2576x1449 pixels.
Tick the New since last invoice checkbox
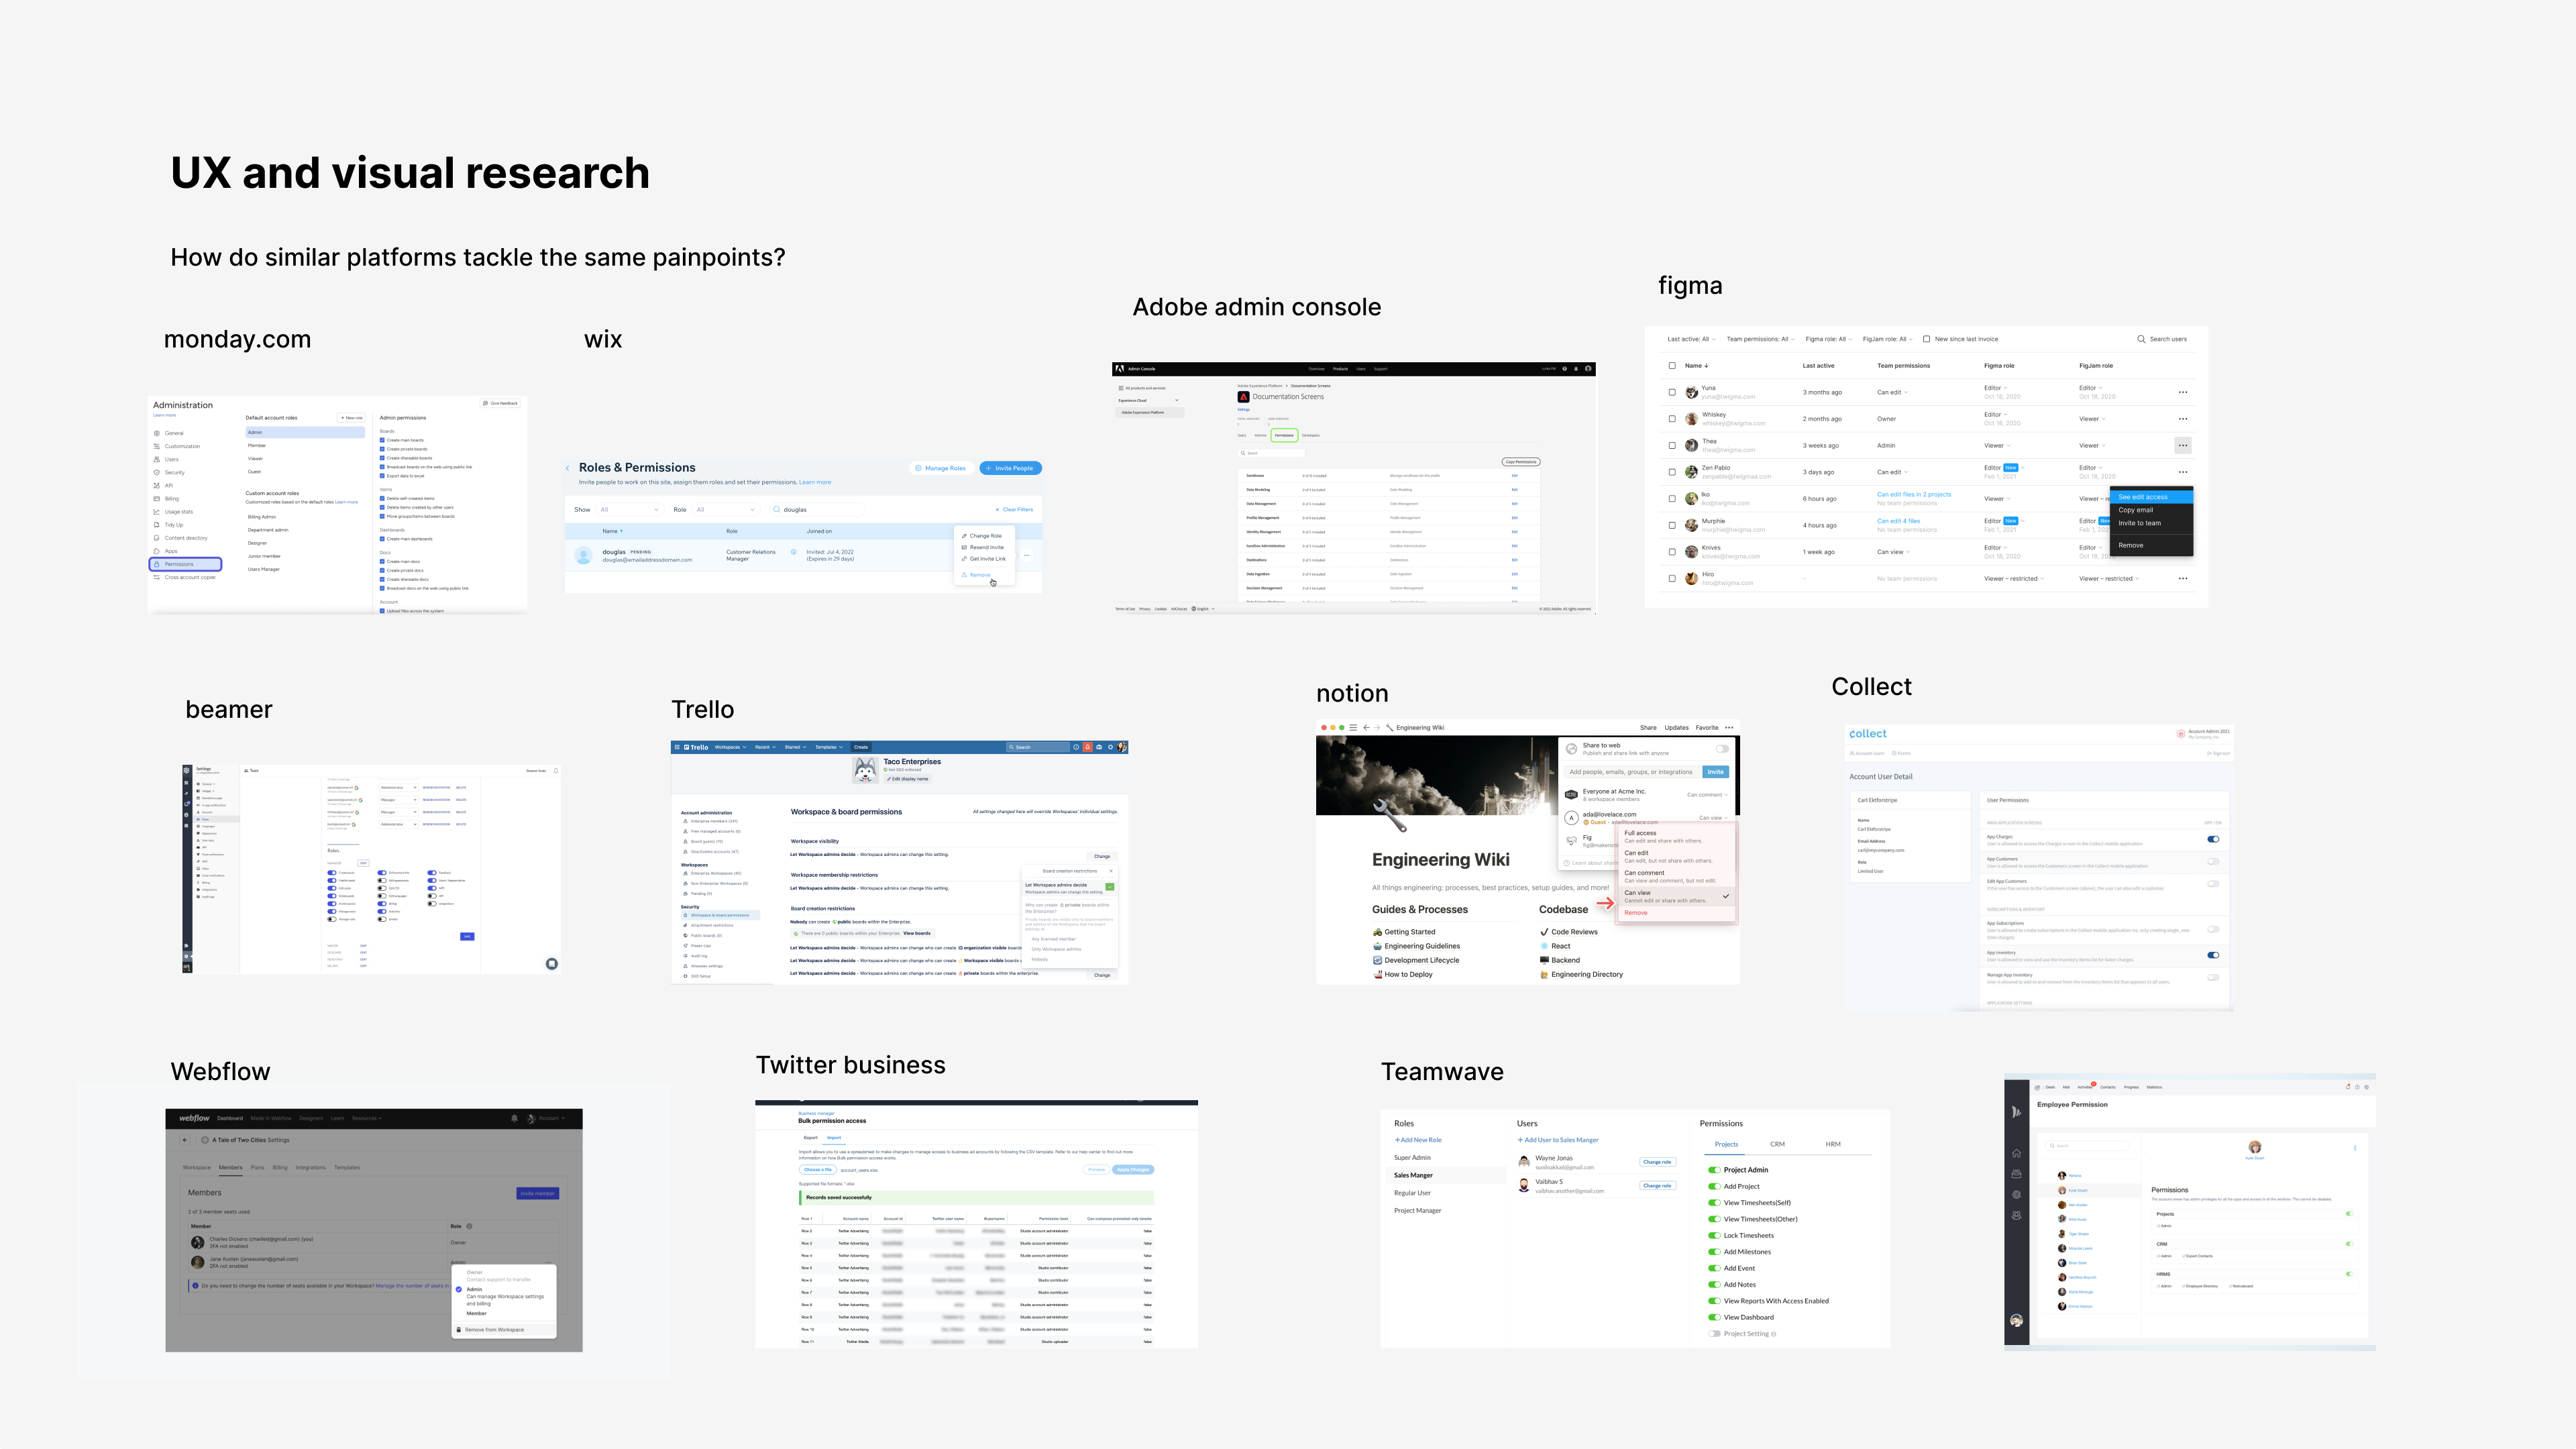1926,339
